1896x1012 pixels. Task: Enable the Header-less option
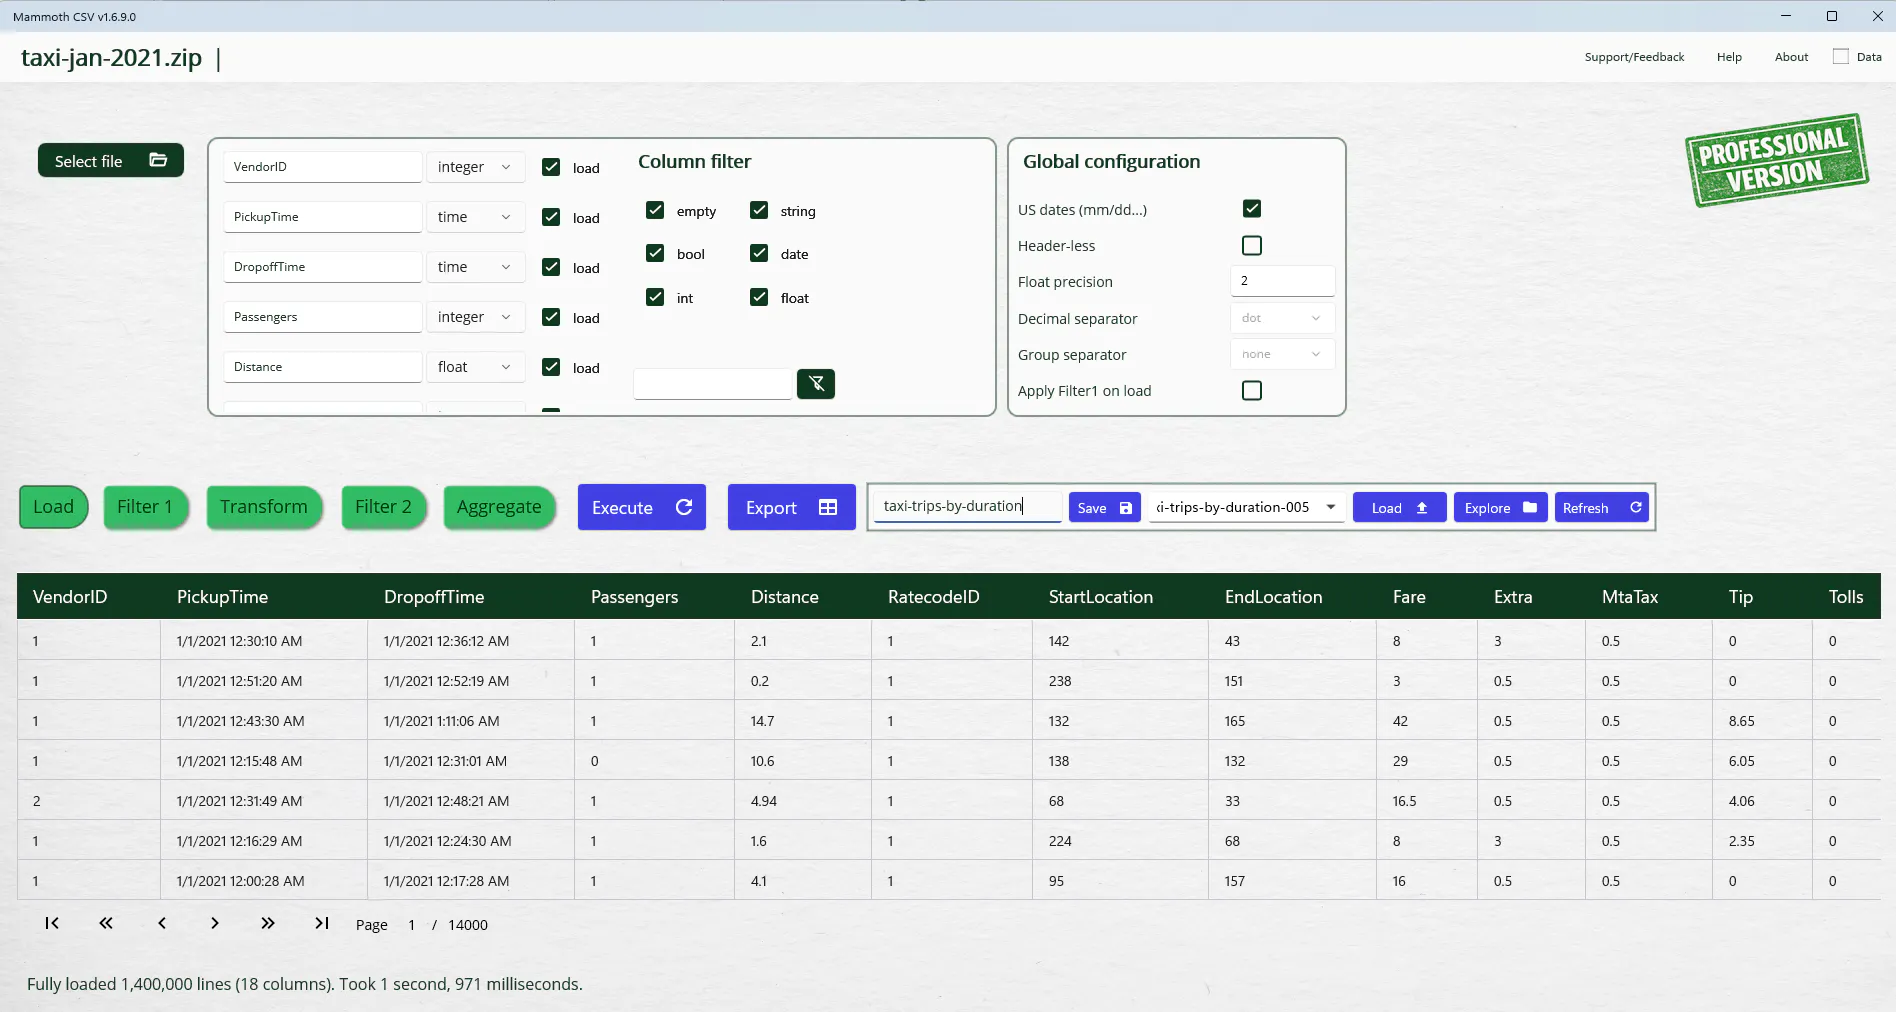tap(1252, 245)
